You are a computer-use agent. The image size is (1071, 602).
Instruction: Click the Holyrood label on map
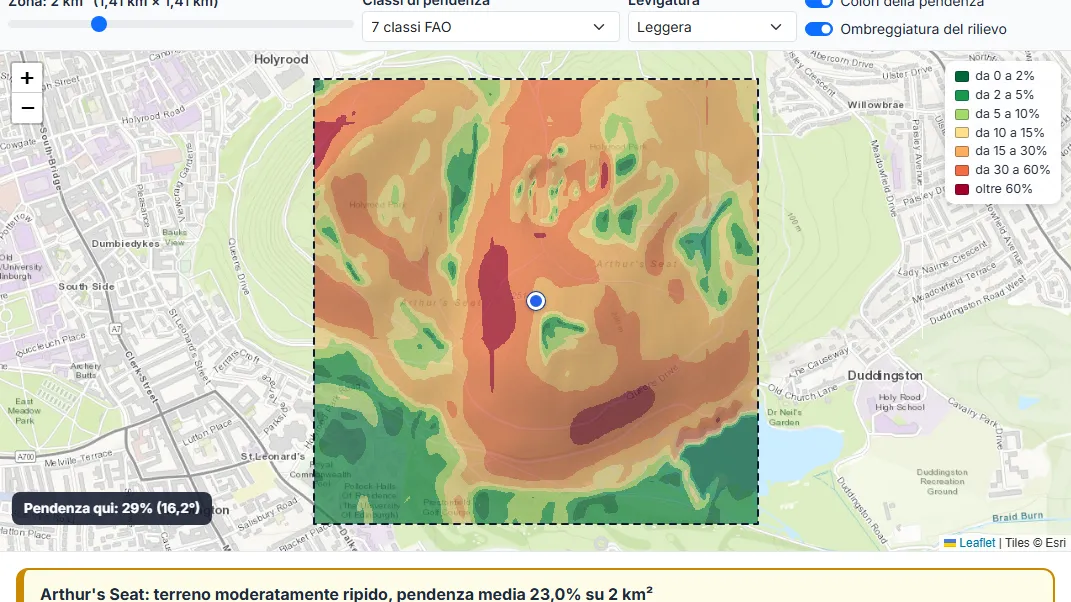pos(281,59)
